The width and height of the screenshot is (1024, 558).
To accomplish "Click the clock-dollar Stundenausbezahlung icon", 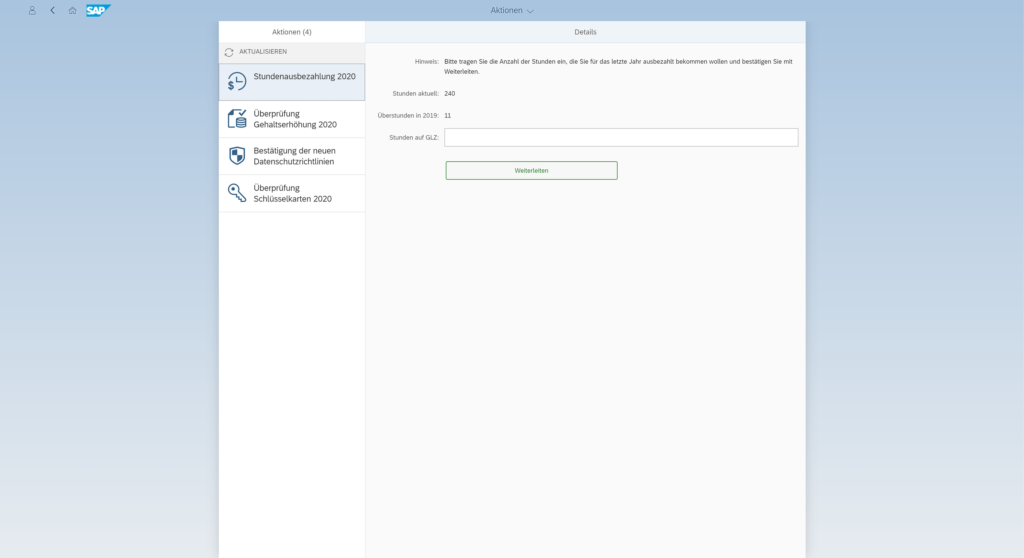I will 237,82.
